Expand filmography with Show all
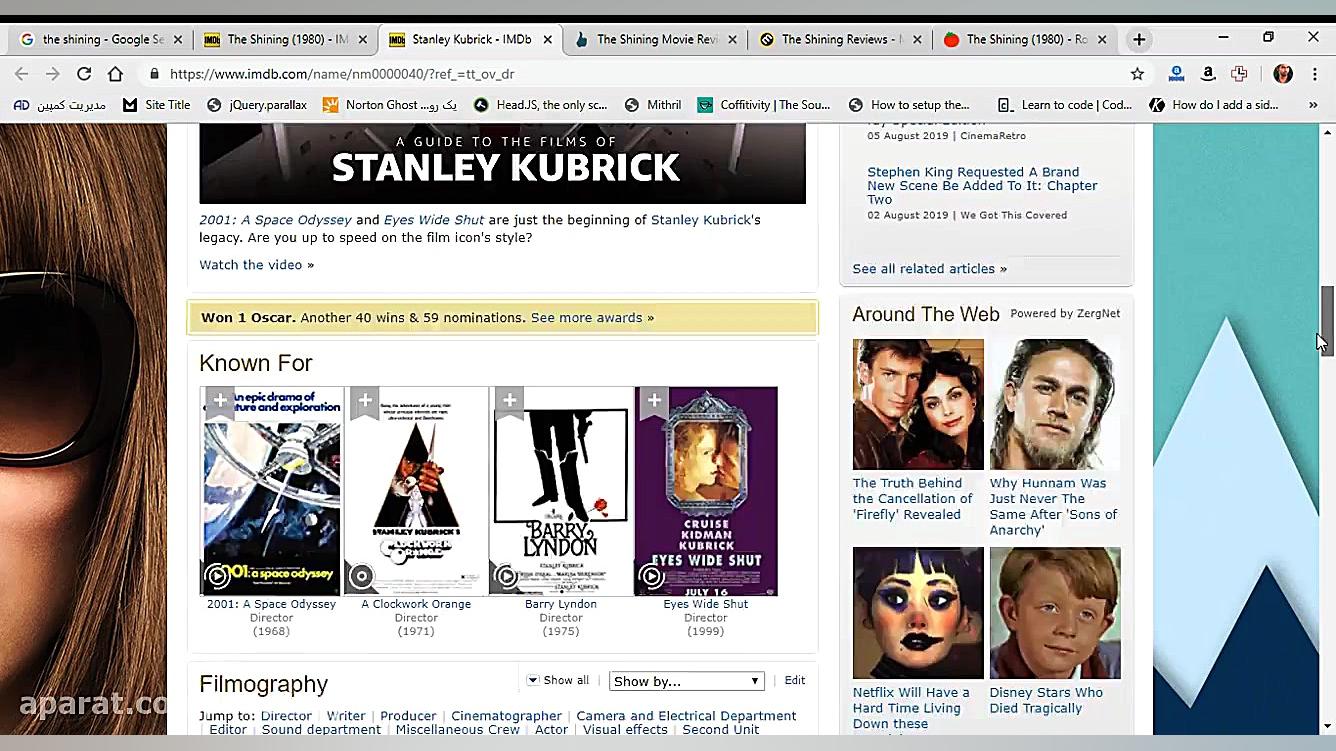This screenshot has height=751, width=1336. pos(558,680)
